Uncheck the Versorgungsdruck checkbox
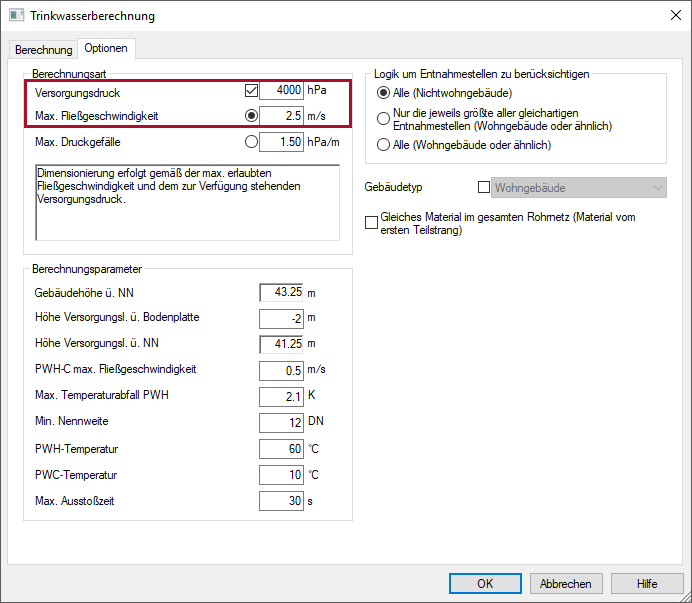Screen dimensions: 692x603 coord(251,90)
